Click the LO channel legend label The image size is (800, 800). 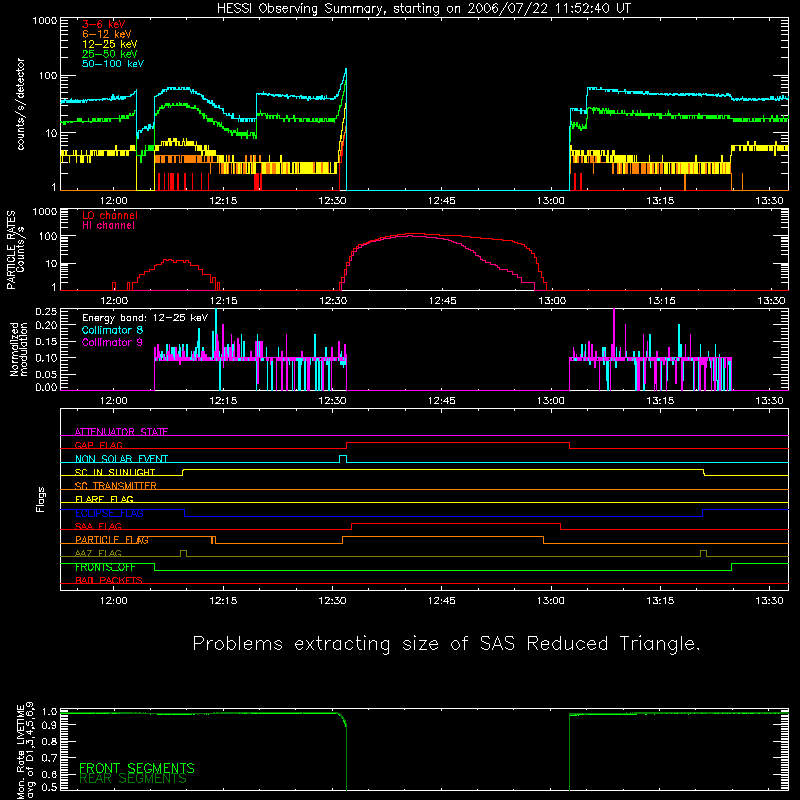click(110, 215)
